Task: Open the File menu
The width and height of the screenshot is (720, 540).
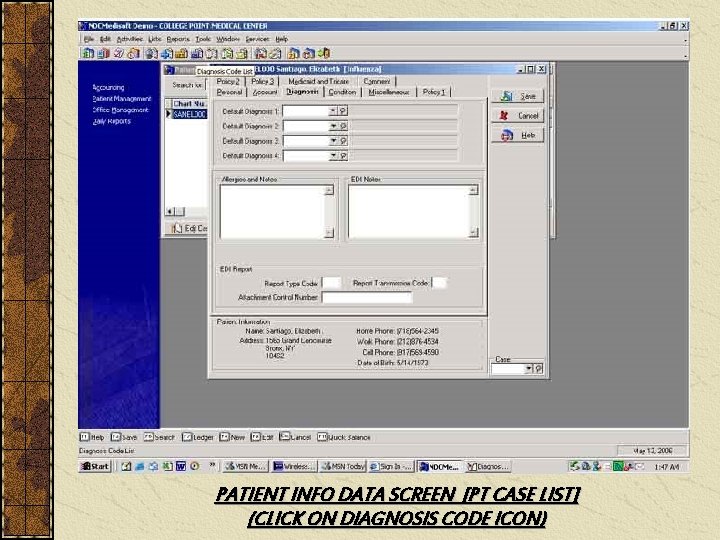Action: coord(89,39)
